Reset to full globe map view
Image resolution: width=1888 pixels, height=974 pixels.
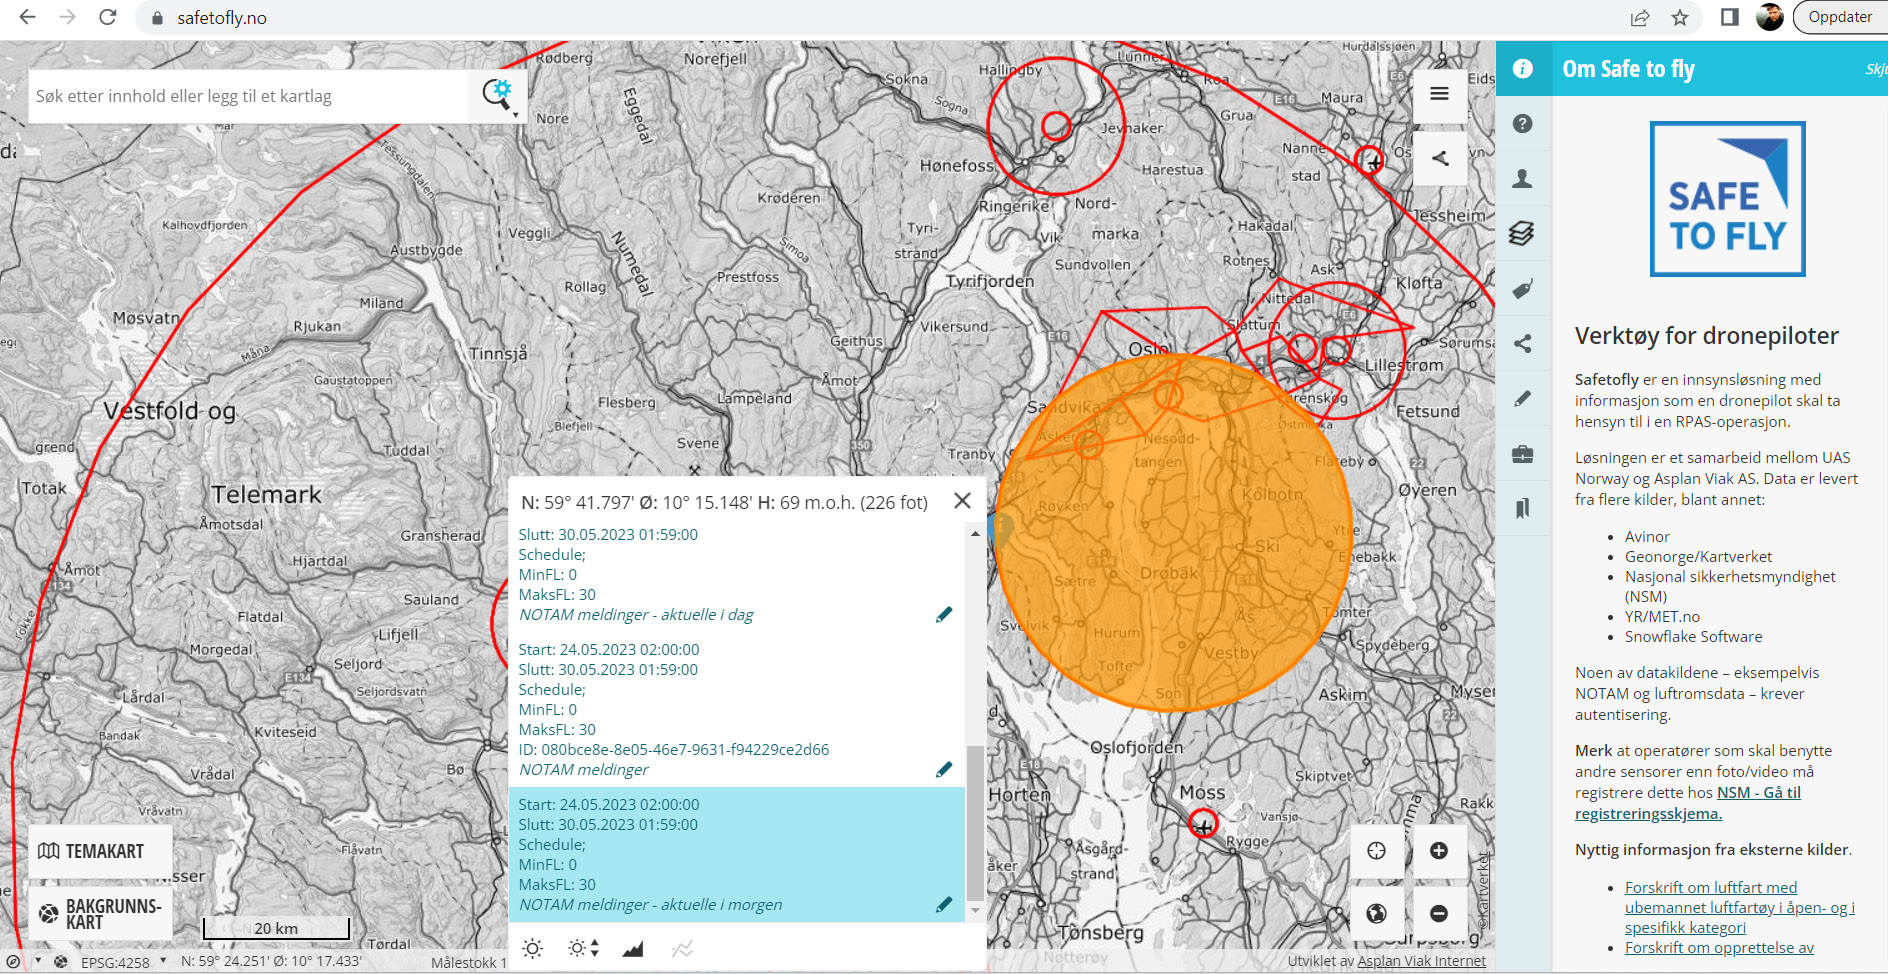click(1377, 913)
